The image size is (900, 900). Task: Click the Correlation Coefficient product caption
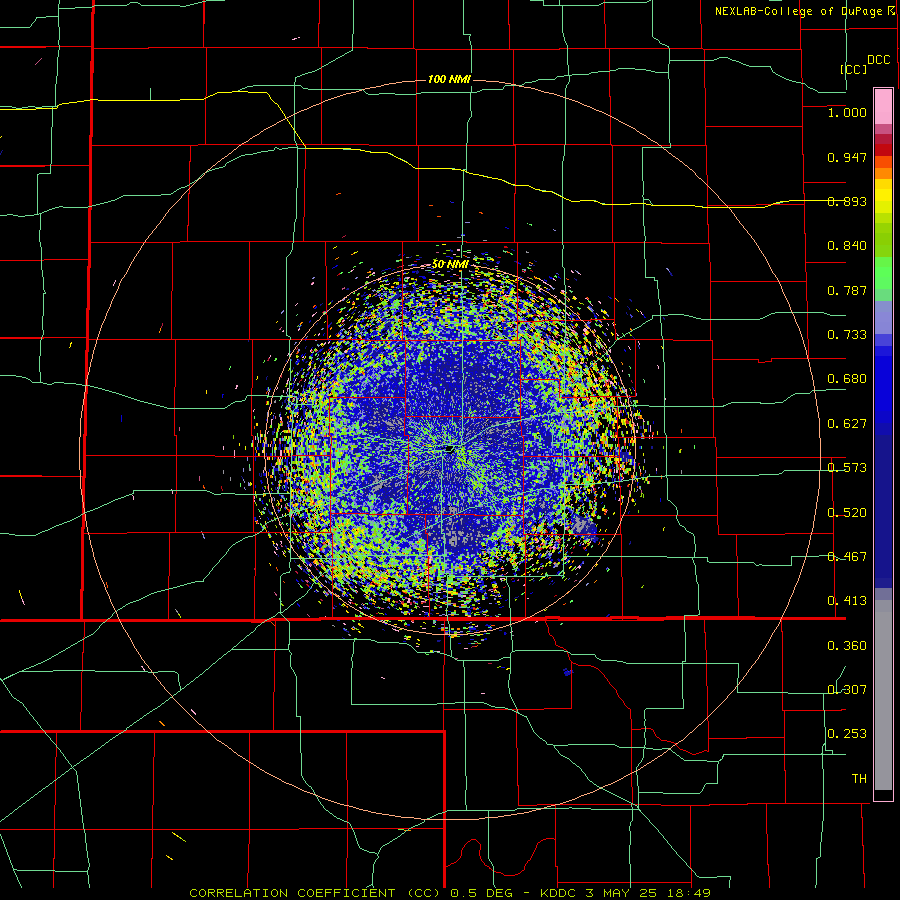pyautogui.click(x=450, y=893)
